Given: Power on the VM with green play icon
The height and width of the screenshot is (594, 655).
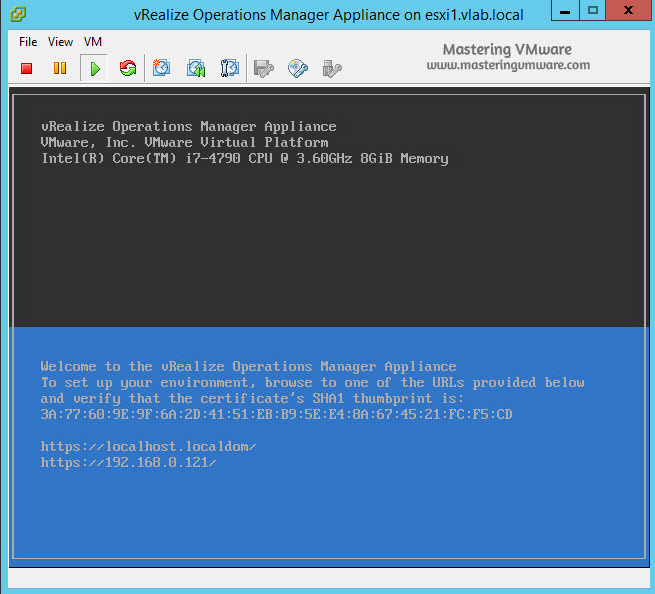Looking at the screenshot, I should coord(95,69).
